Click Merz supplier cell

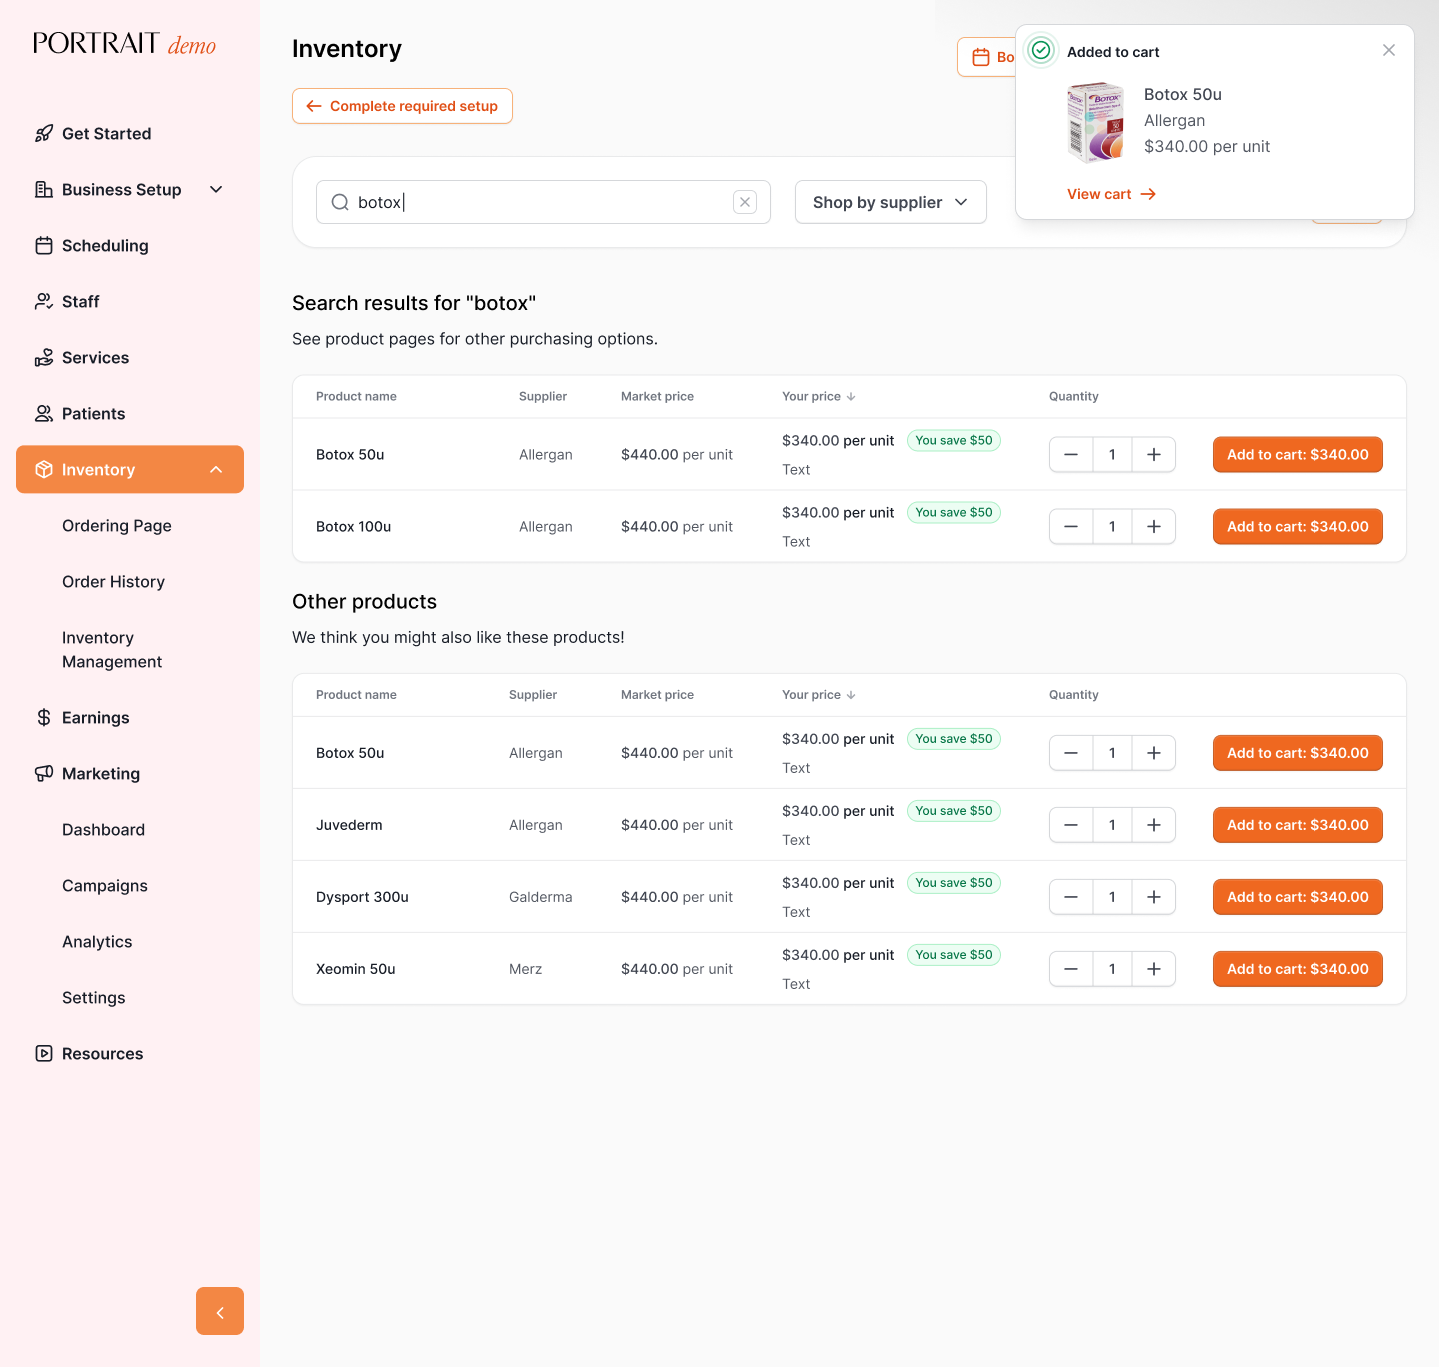[x=525, y=969]
